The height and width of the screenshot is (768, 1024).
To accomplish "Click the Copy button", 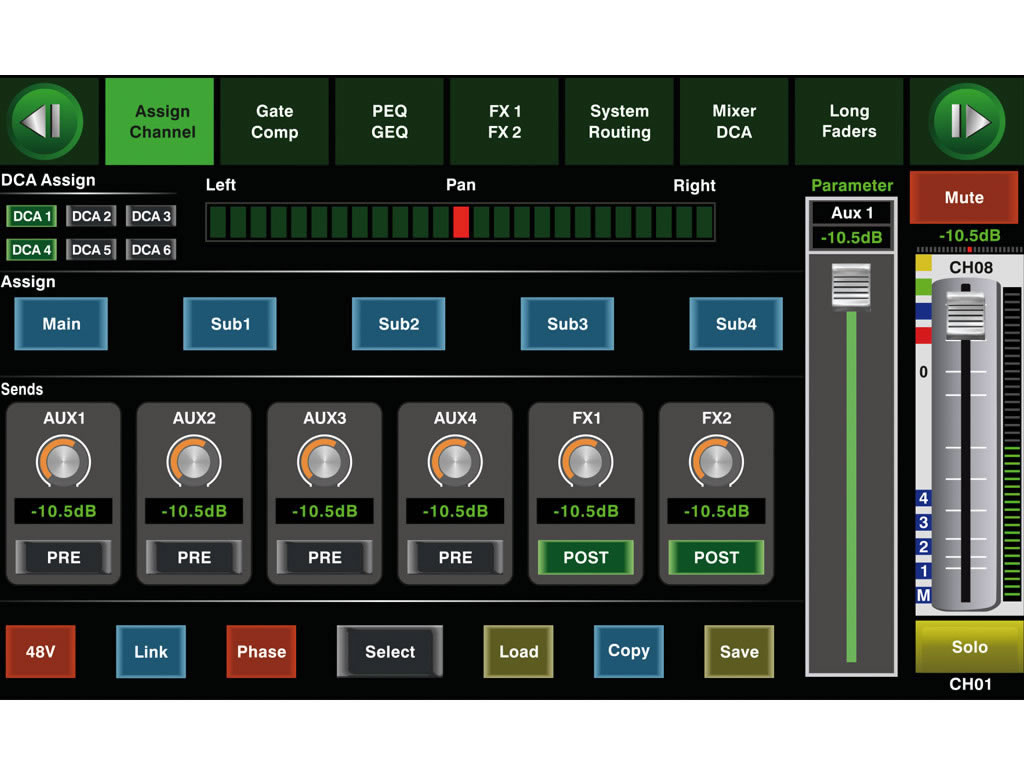I will click(x=628, y=651).
